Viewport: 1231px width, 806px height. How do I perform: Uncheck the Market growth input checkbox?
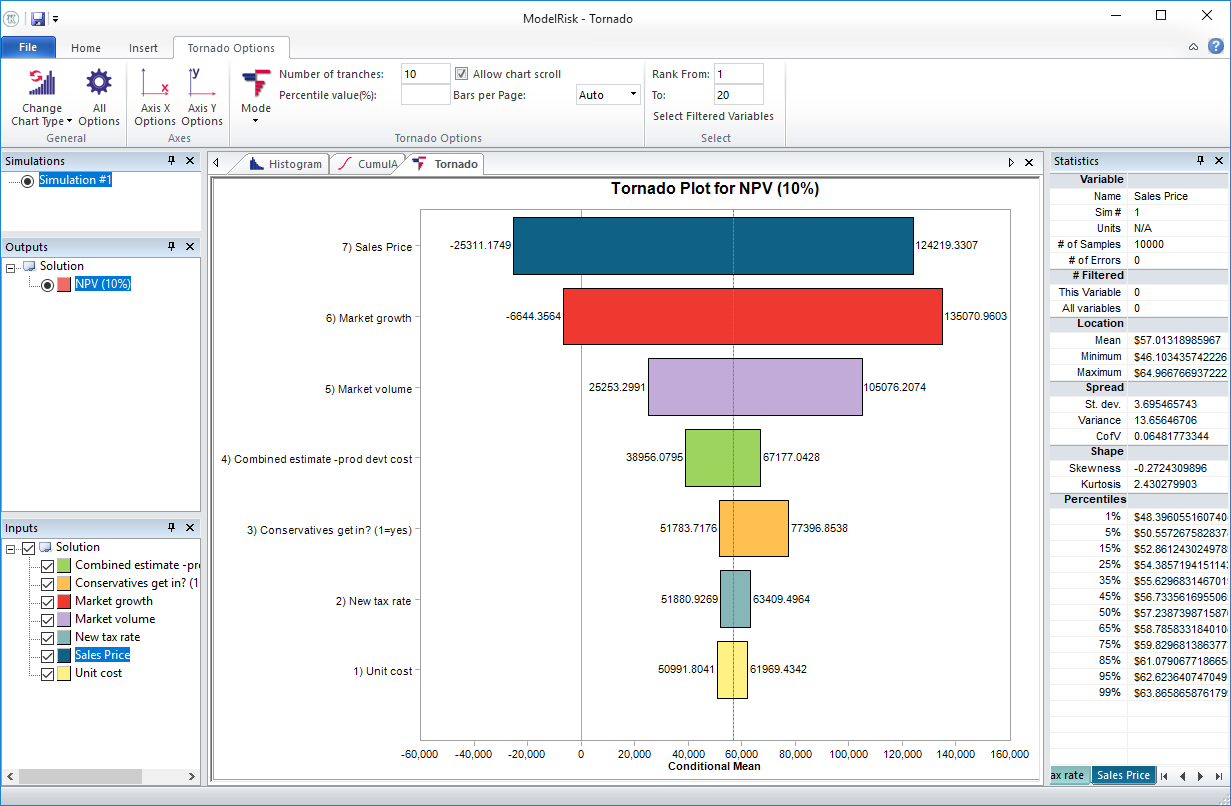pyautogui.click(x=47, y=601)
